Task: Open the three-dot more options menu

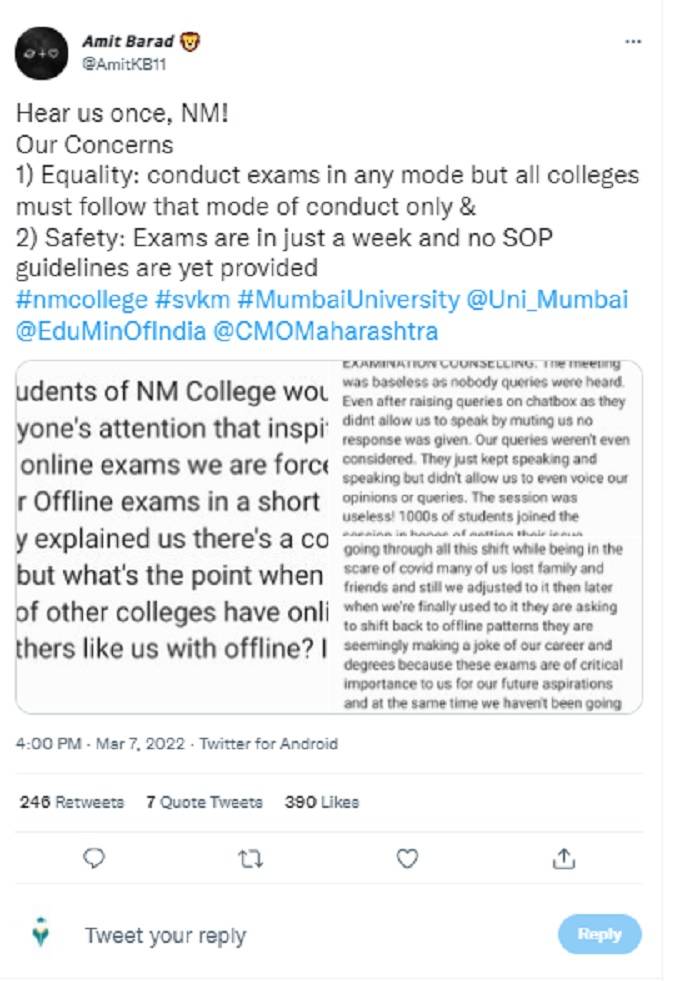Action: [x=633, y=42]
